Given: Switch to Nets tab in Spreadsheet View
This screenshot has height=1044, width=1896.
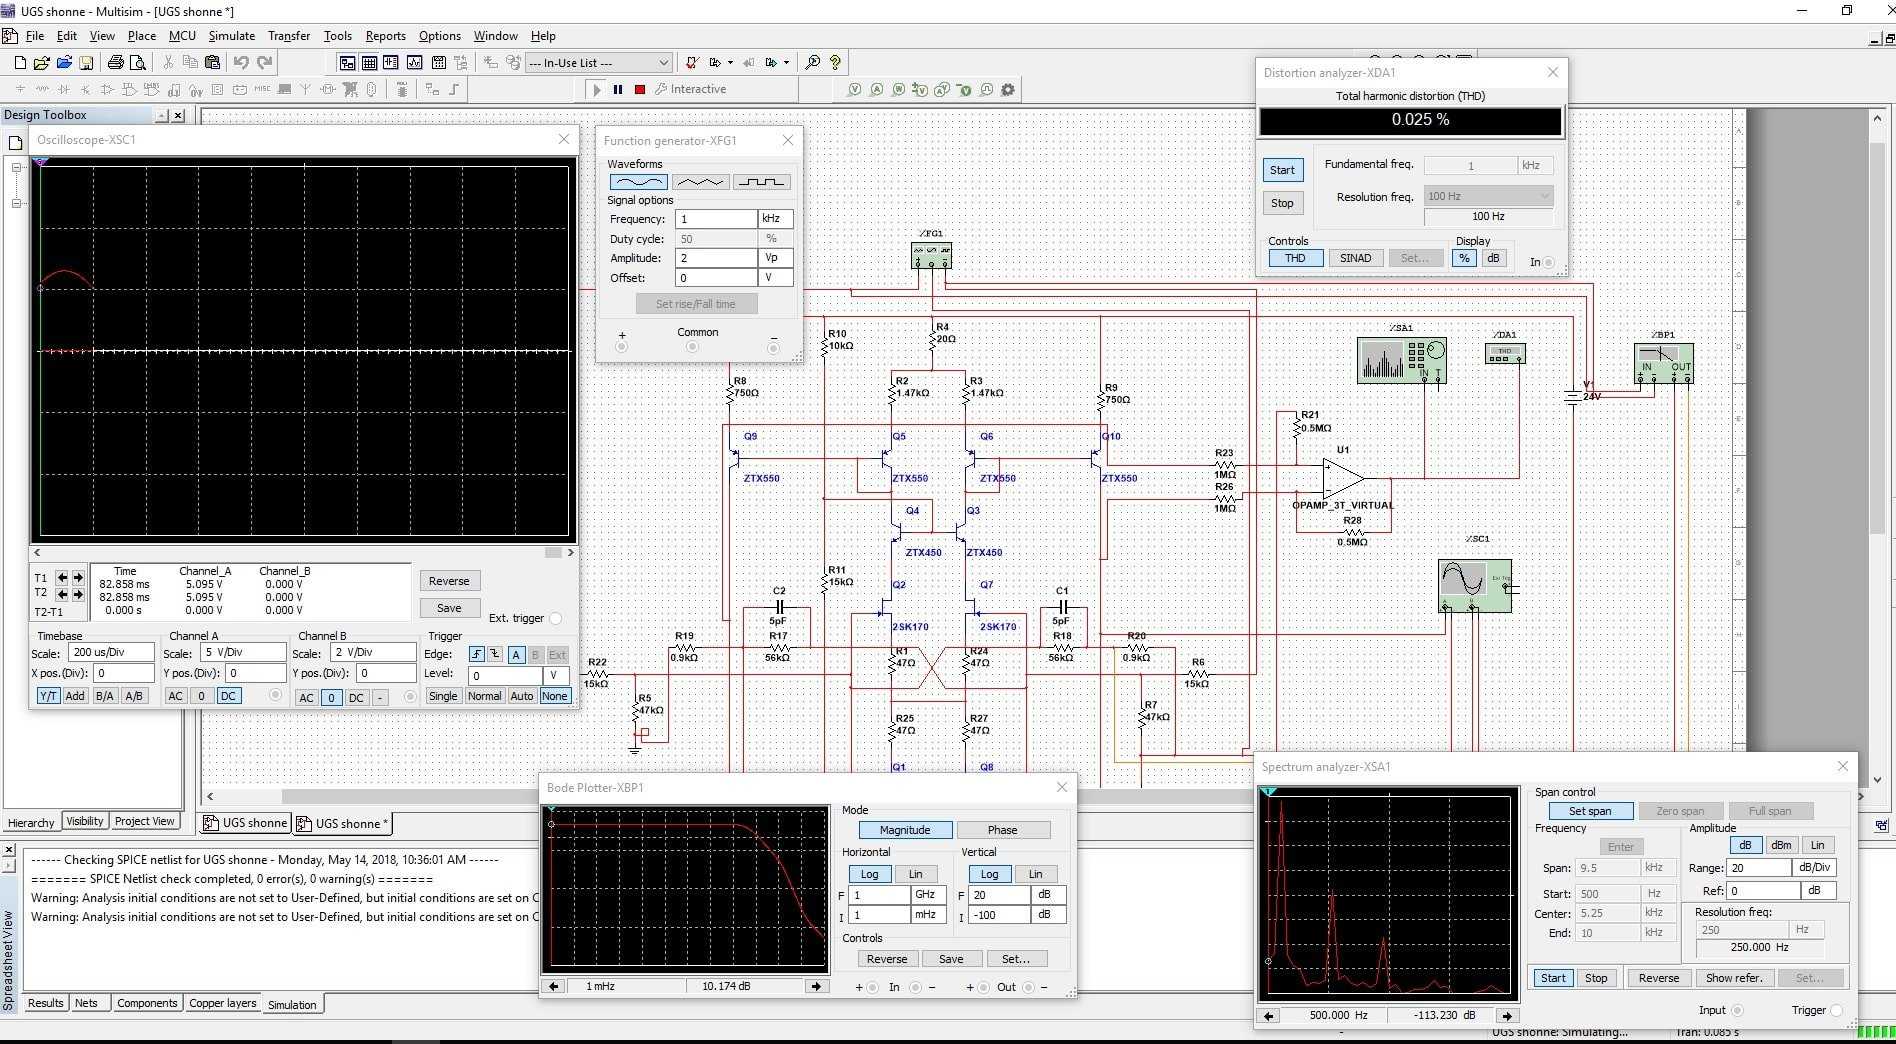Looking at the screenshot, I should [87, 1003].
